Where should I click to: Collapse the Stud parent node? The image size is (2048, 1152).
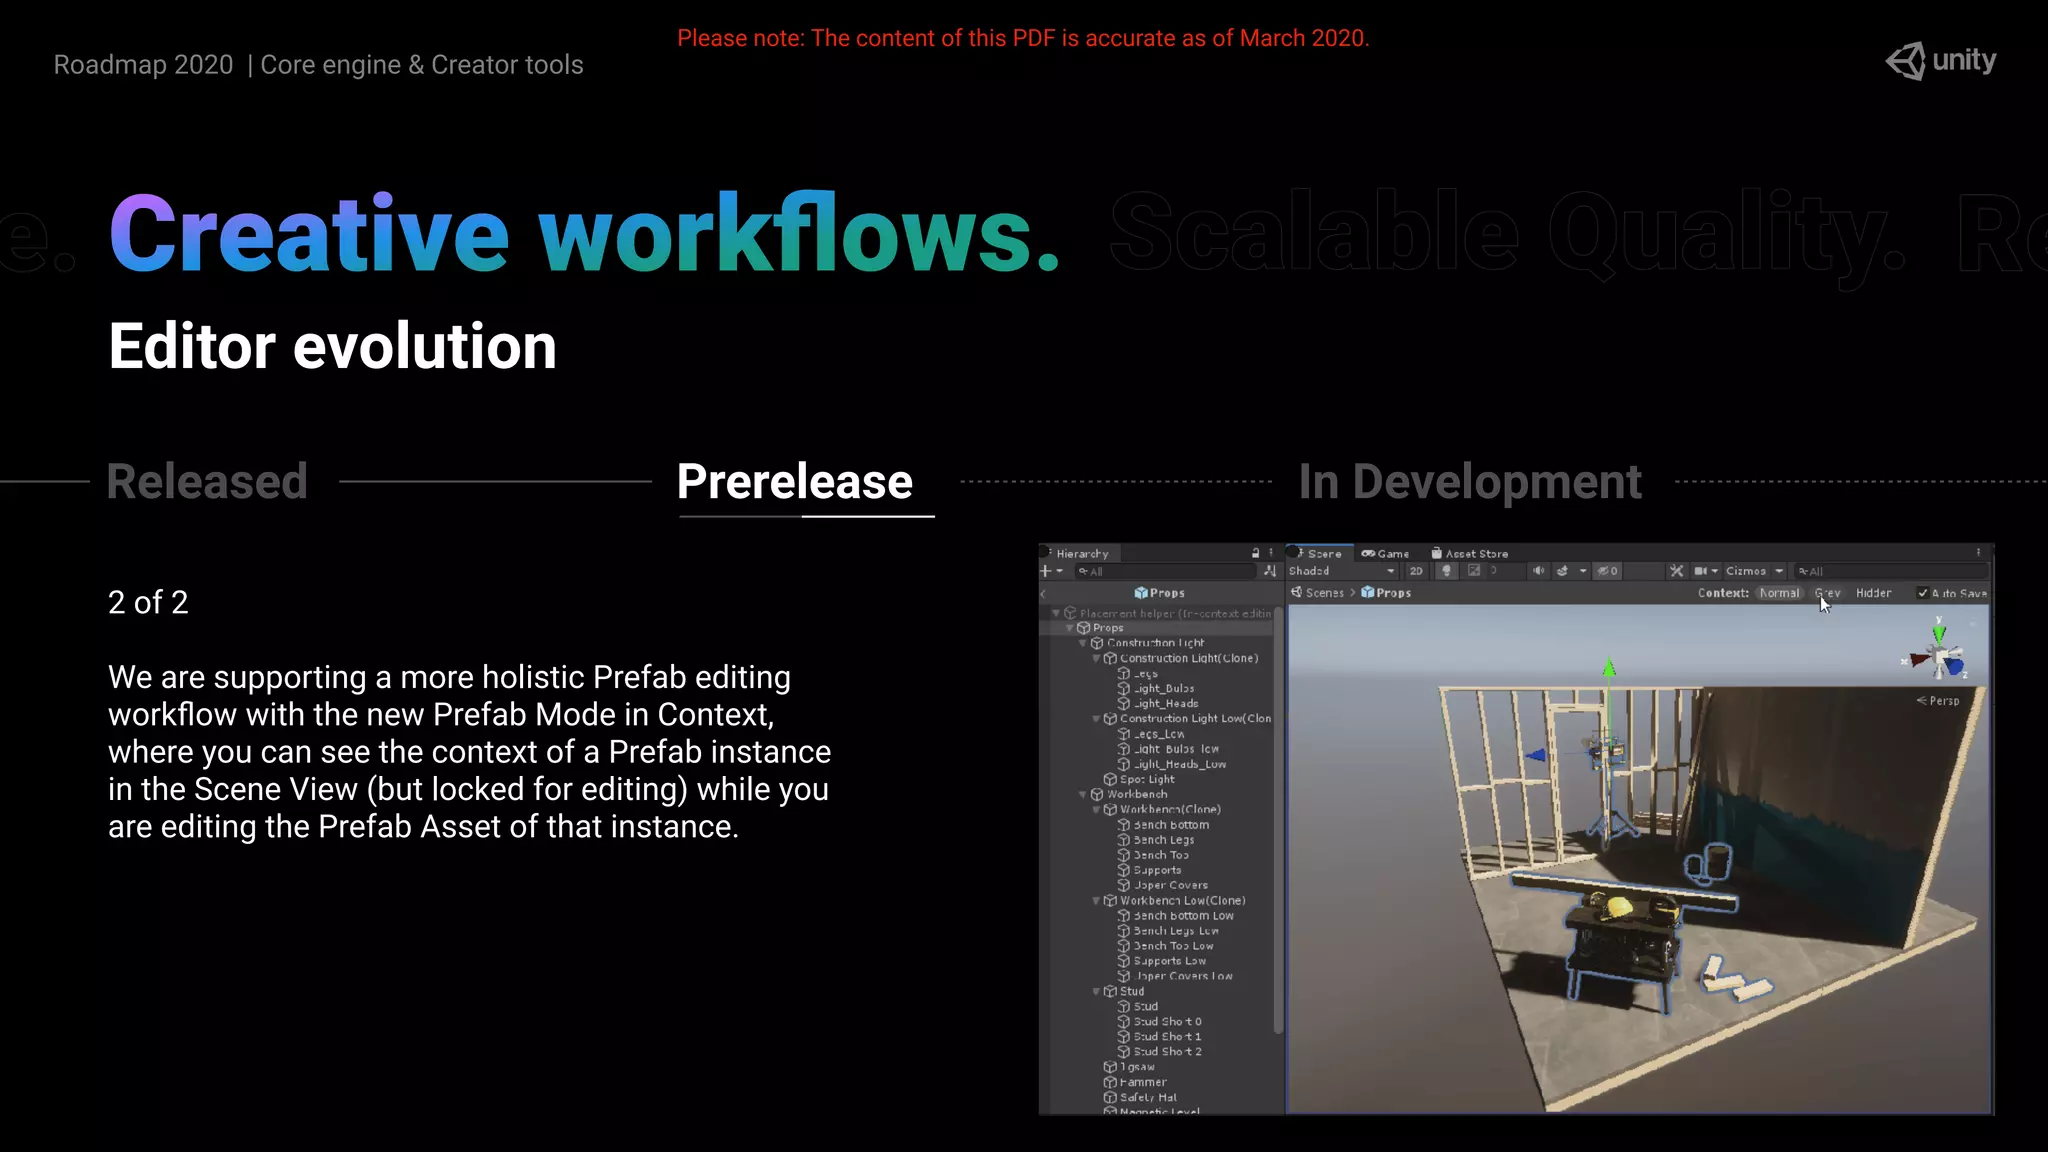(x=1096, y=992)
